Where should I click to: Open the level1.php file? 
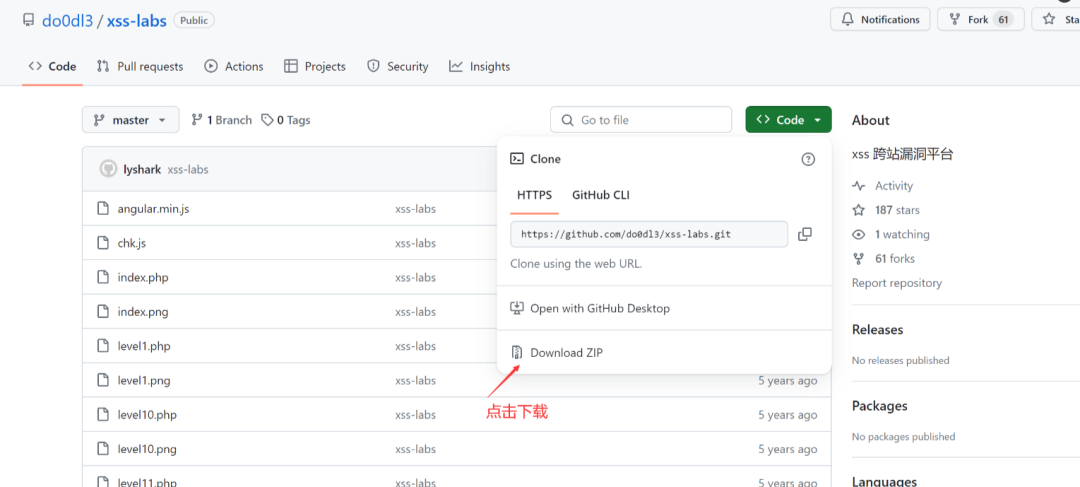144,346
